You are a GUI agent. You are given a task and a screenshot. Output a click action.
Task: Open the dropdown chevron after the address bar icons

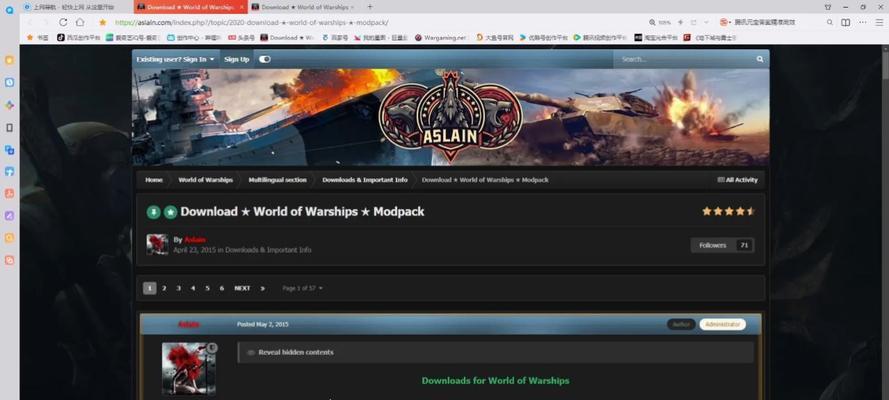pos(706,22)
